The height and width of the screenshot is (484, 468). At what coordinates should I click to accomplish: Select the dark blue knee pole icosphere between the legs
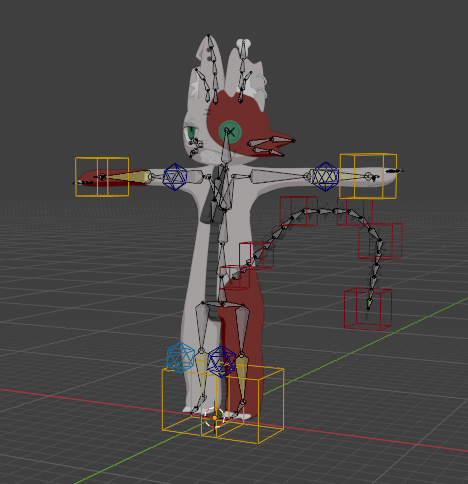pyautogui.click(x=221, y=361)
